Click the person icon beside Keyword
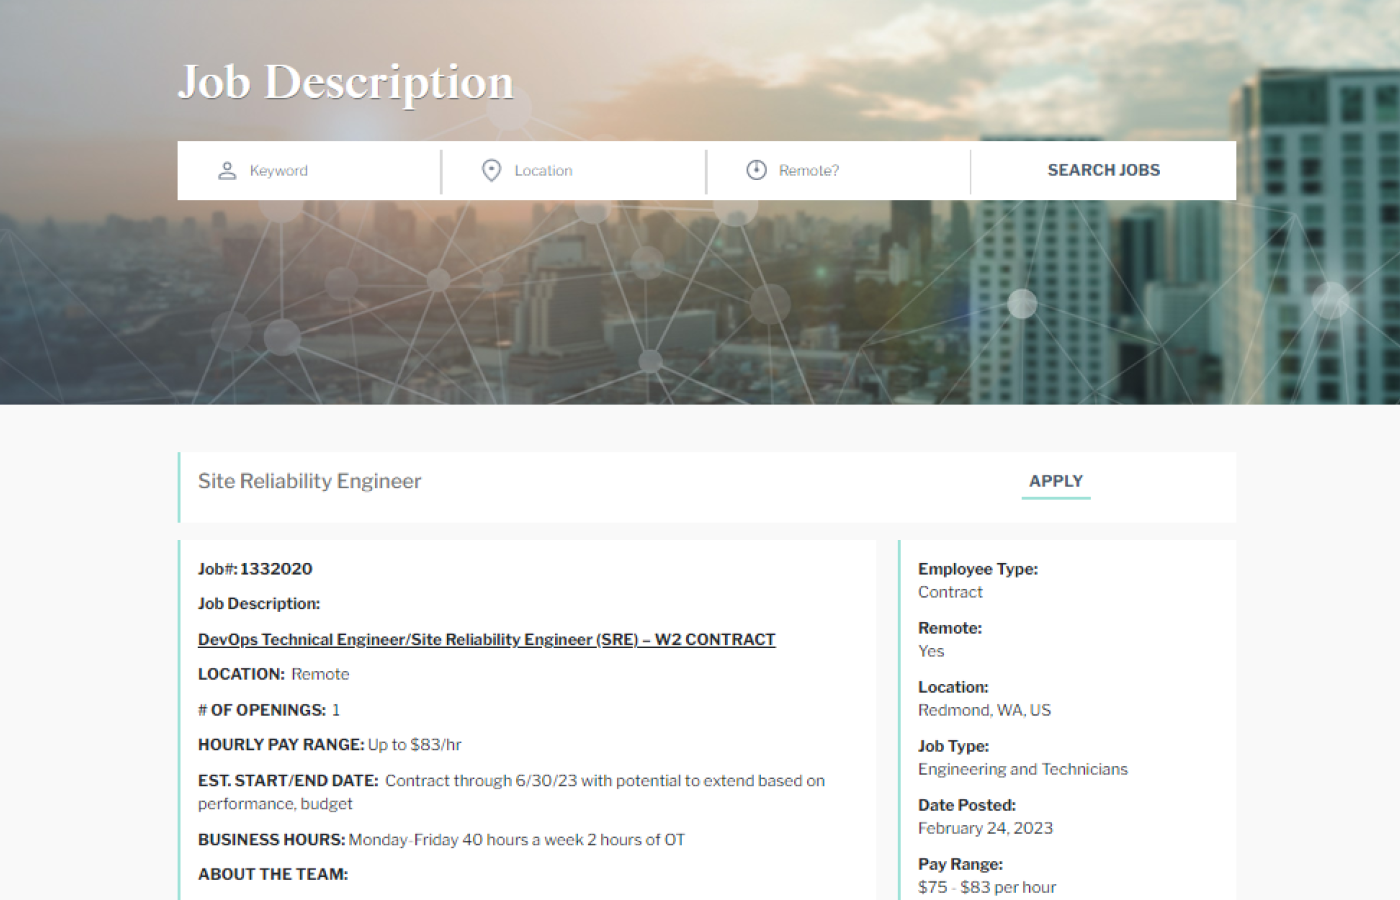The image size is (1400, 900). click(226, 170)
